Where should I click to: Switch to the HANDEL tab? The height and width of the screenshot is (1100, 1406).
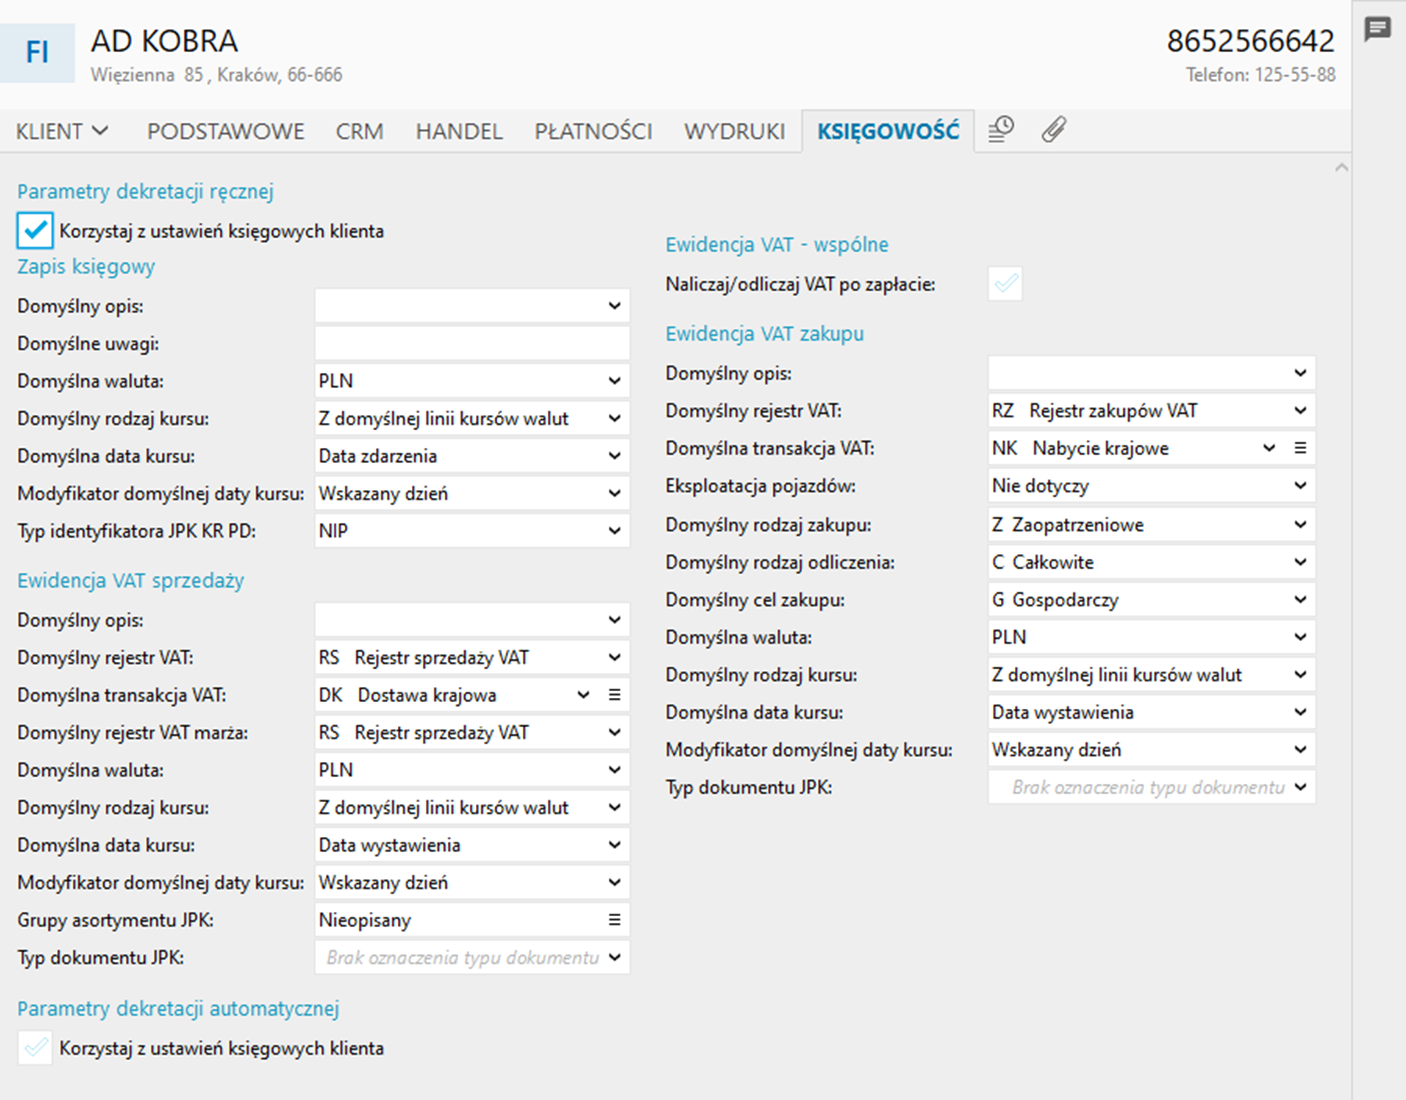coord(459,131)
